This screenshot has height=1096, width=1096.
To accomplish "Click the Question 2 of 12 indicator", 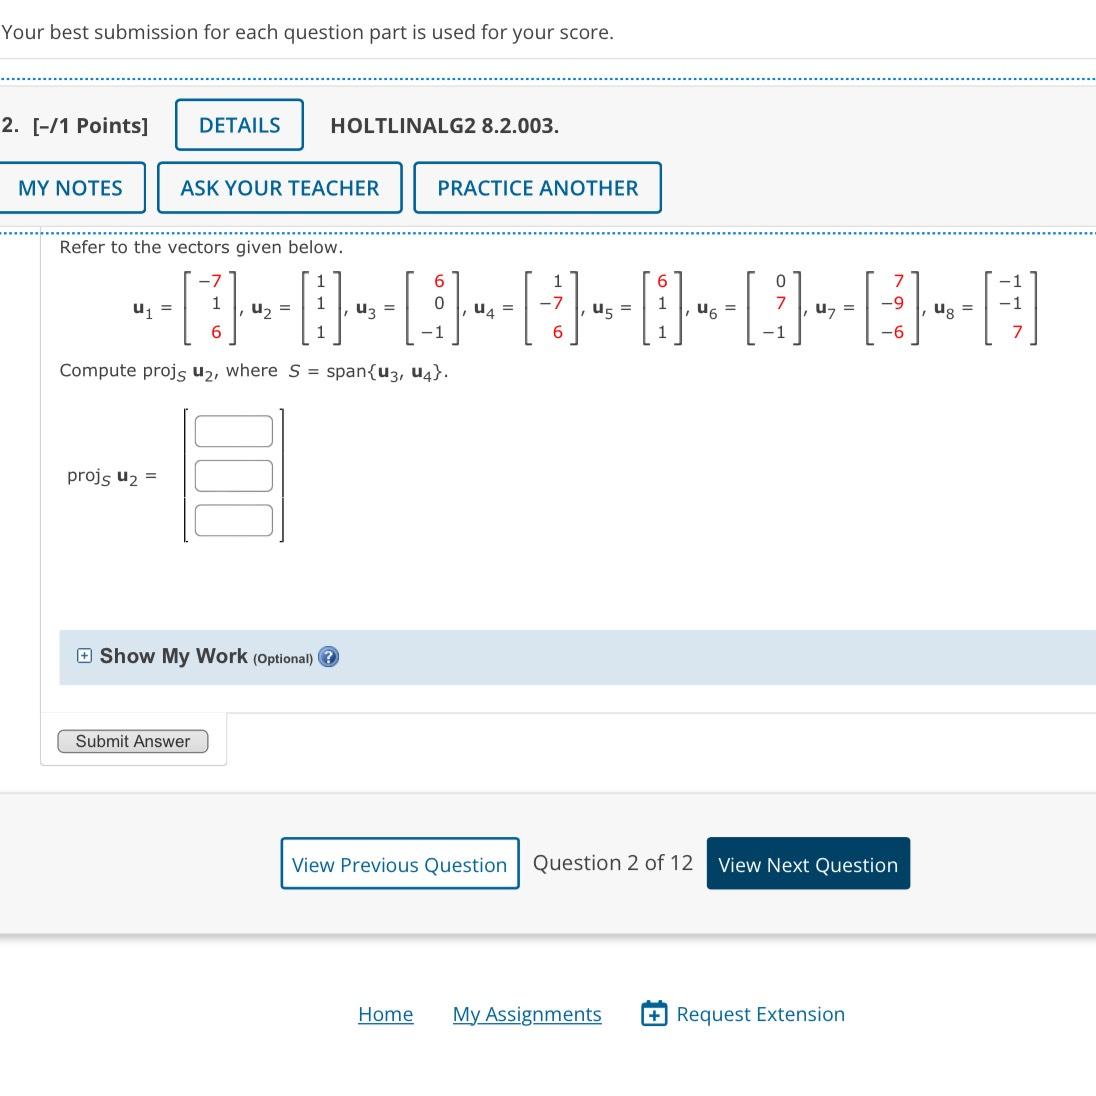I will 611,863.
